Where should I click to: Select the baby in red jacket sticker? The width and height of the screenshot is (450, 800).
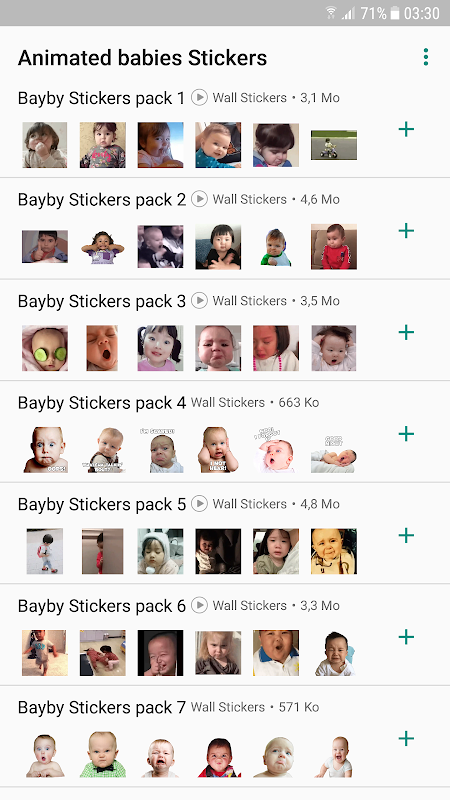click(x=334, y=246)
